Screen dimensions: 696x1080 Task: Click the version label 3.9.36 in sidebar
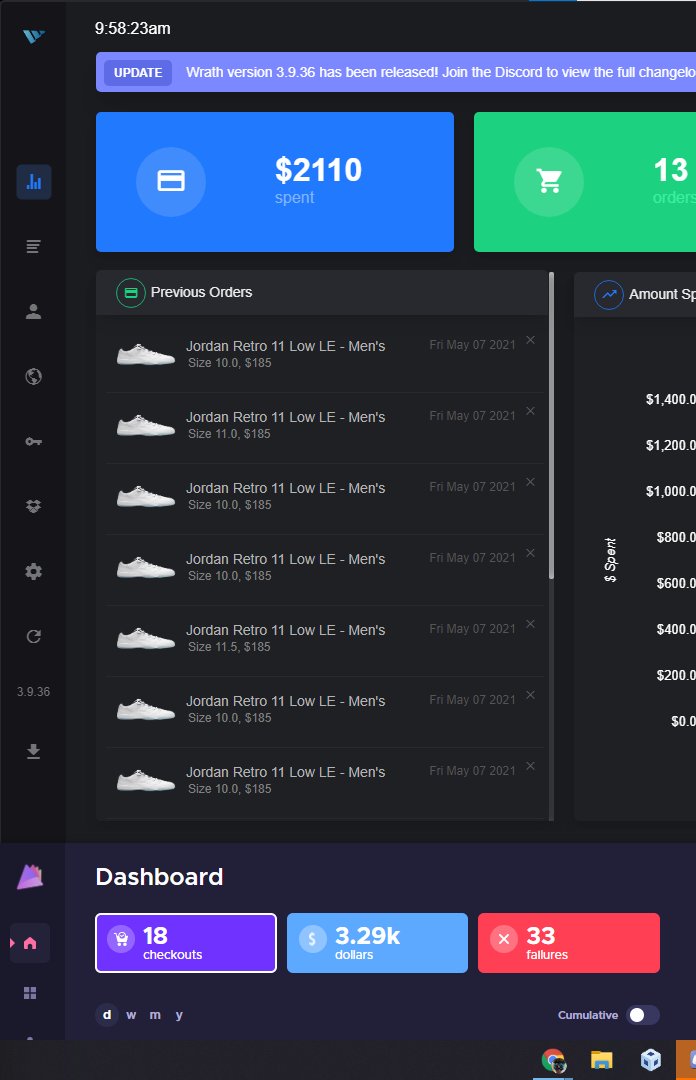click(x=33, y=692)
